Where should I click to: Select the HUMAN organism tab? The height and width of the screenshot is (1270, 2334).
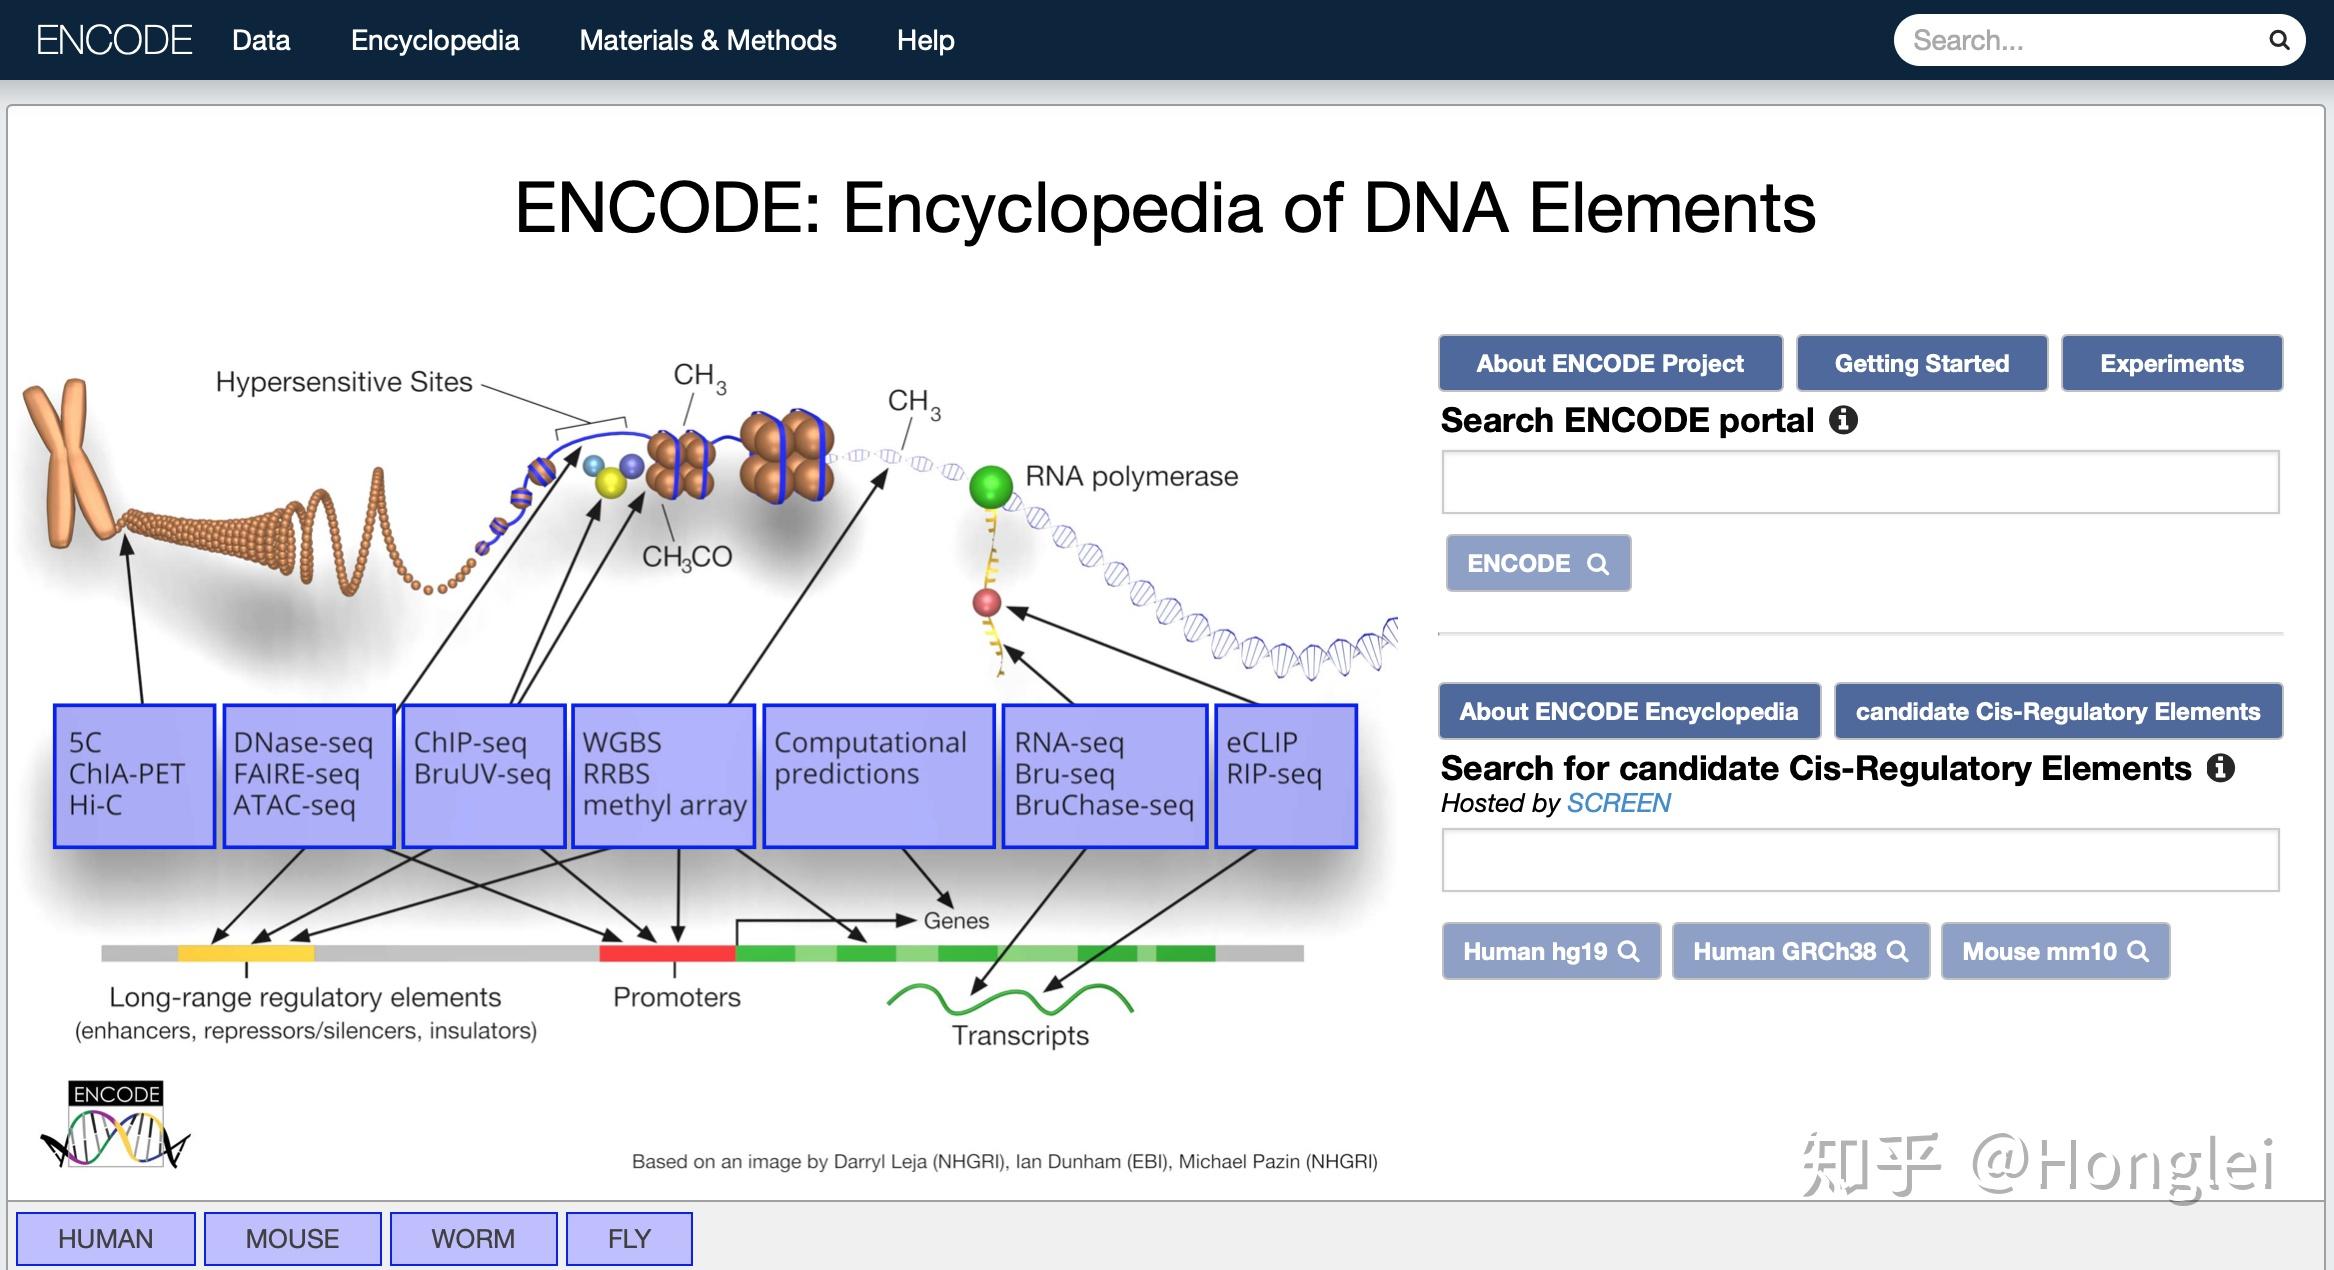[x=105, y=1239]
